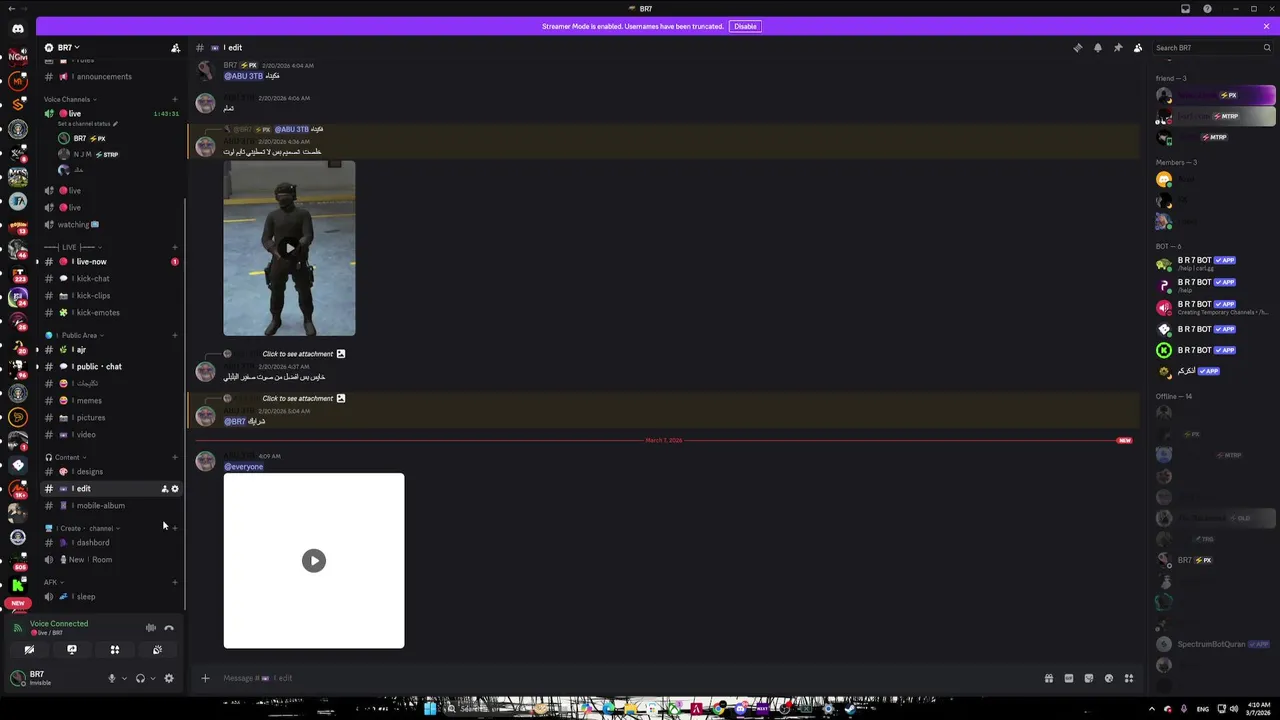
Task: Play the dark character video thumbnail
Action: pyautogui.click(x=289, y=248)
